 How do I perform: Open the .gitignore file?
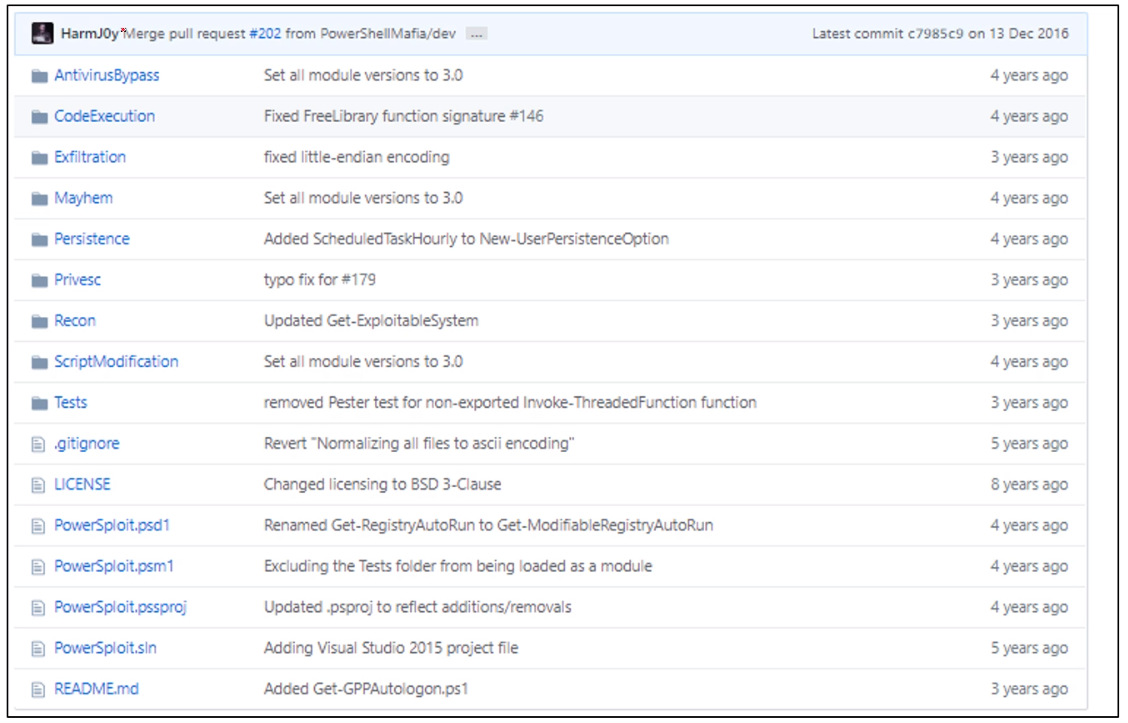click(x=87, y=444)
